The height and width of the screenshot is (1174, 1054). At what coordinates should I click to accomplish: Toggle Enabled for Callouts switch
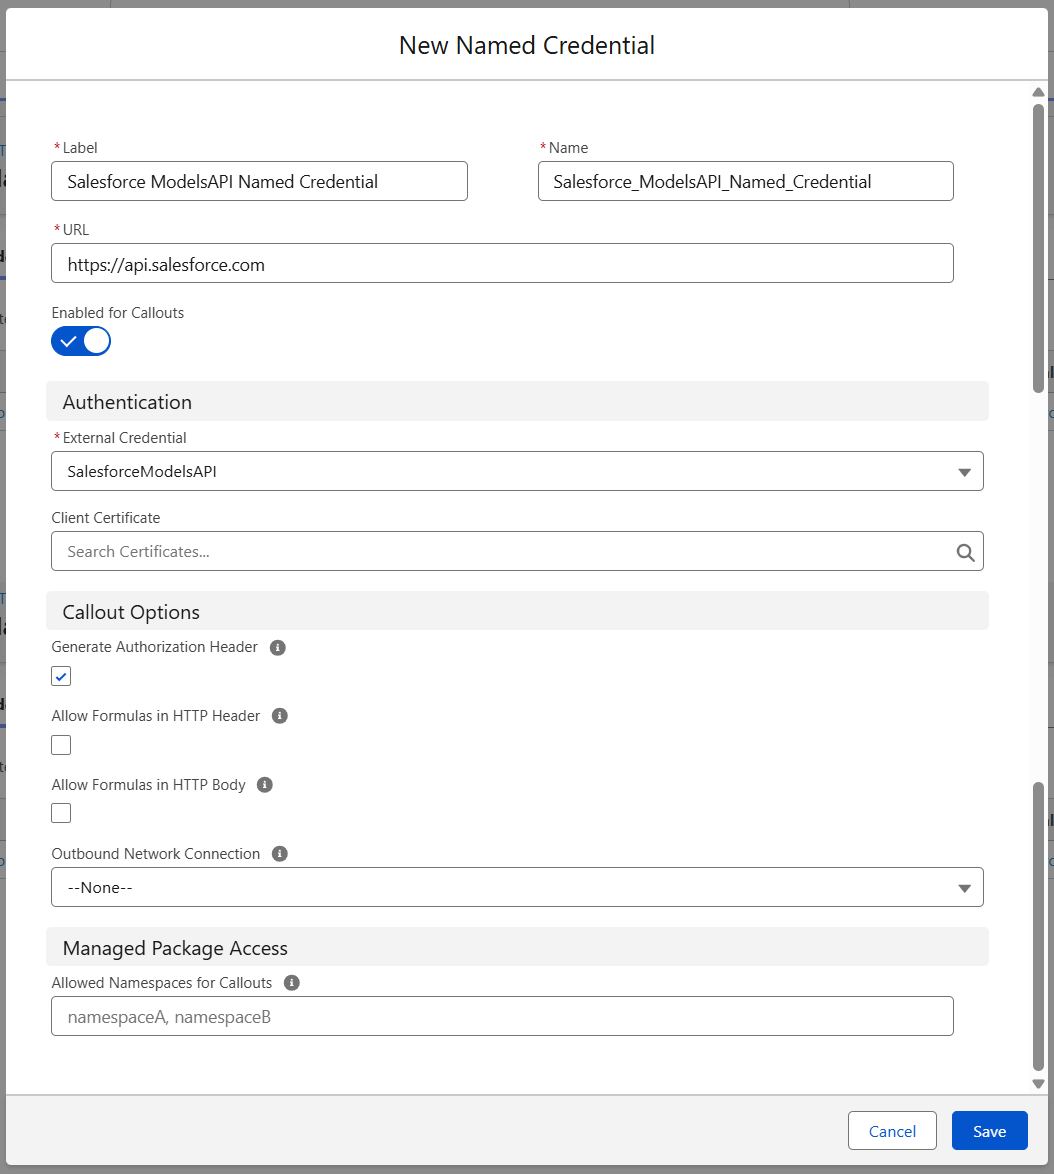pos(81,341)
